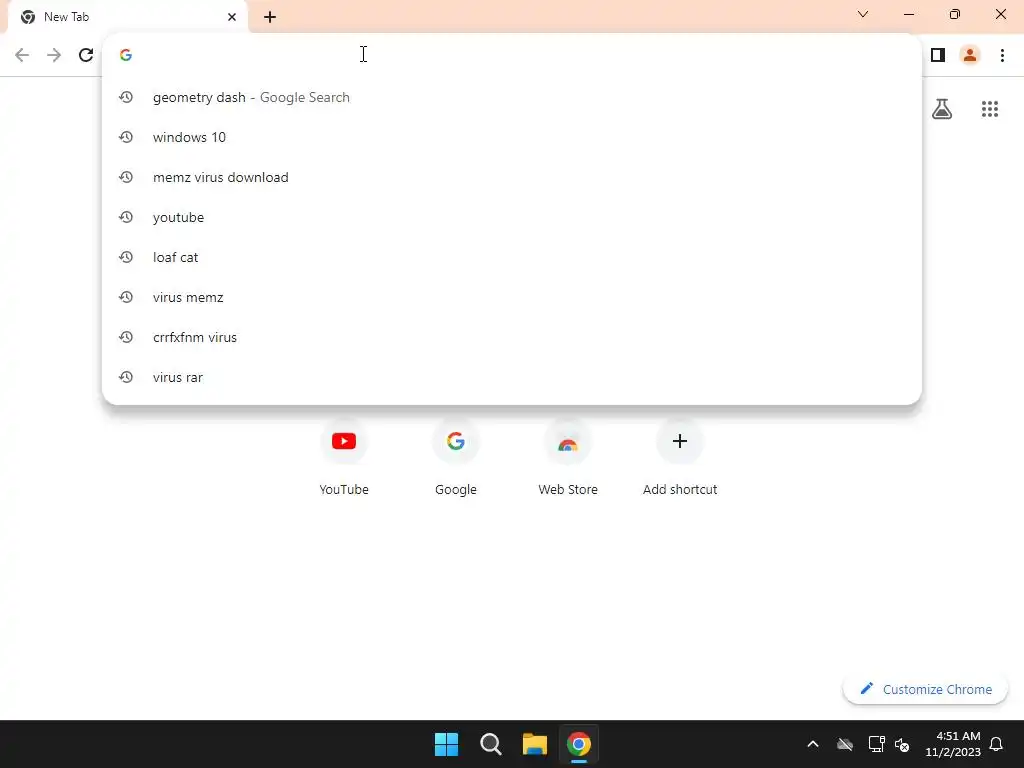Screen dimensions: 1024x768
Task: Click history icon beside loaf cat
Action: 126,257
